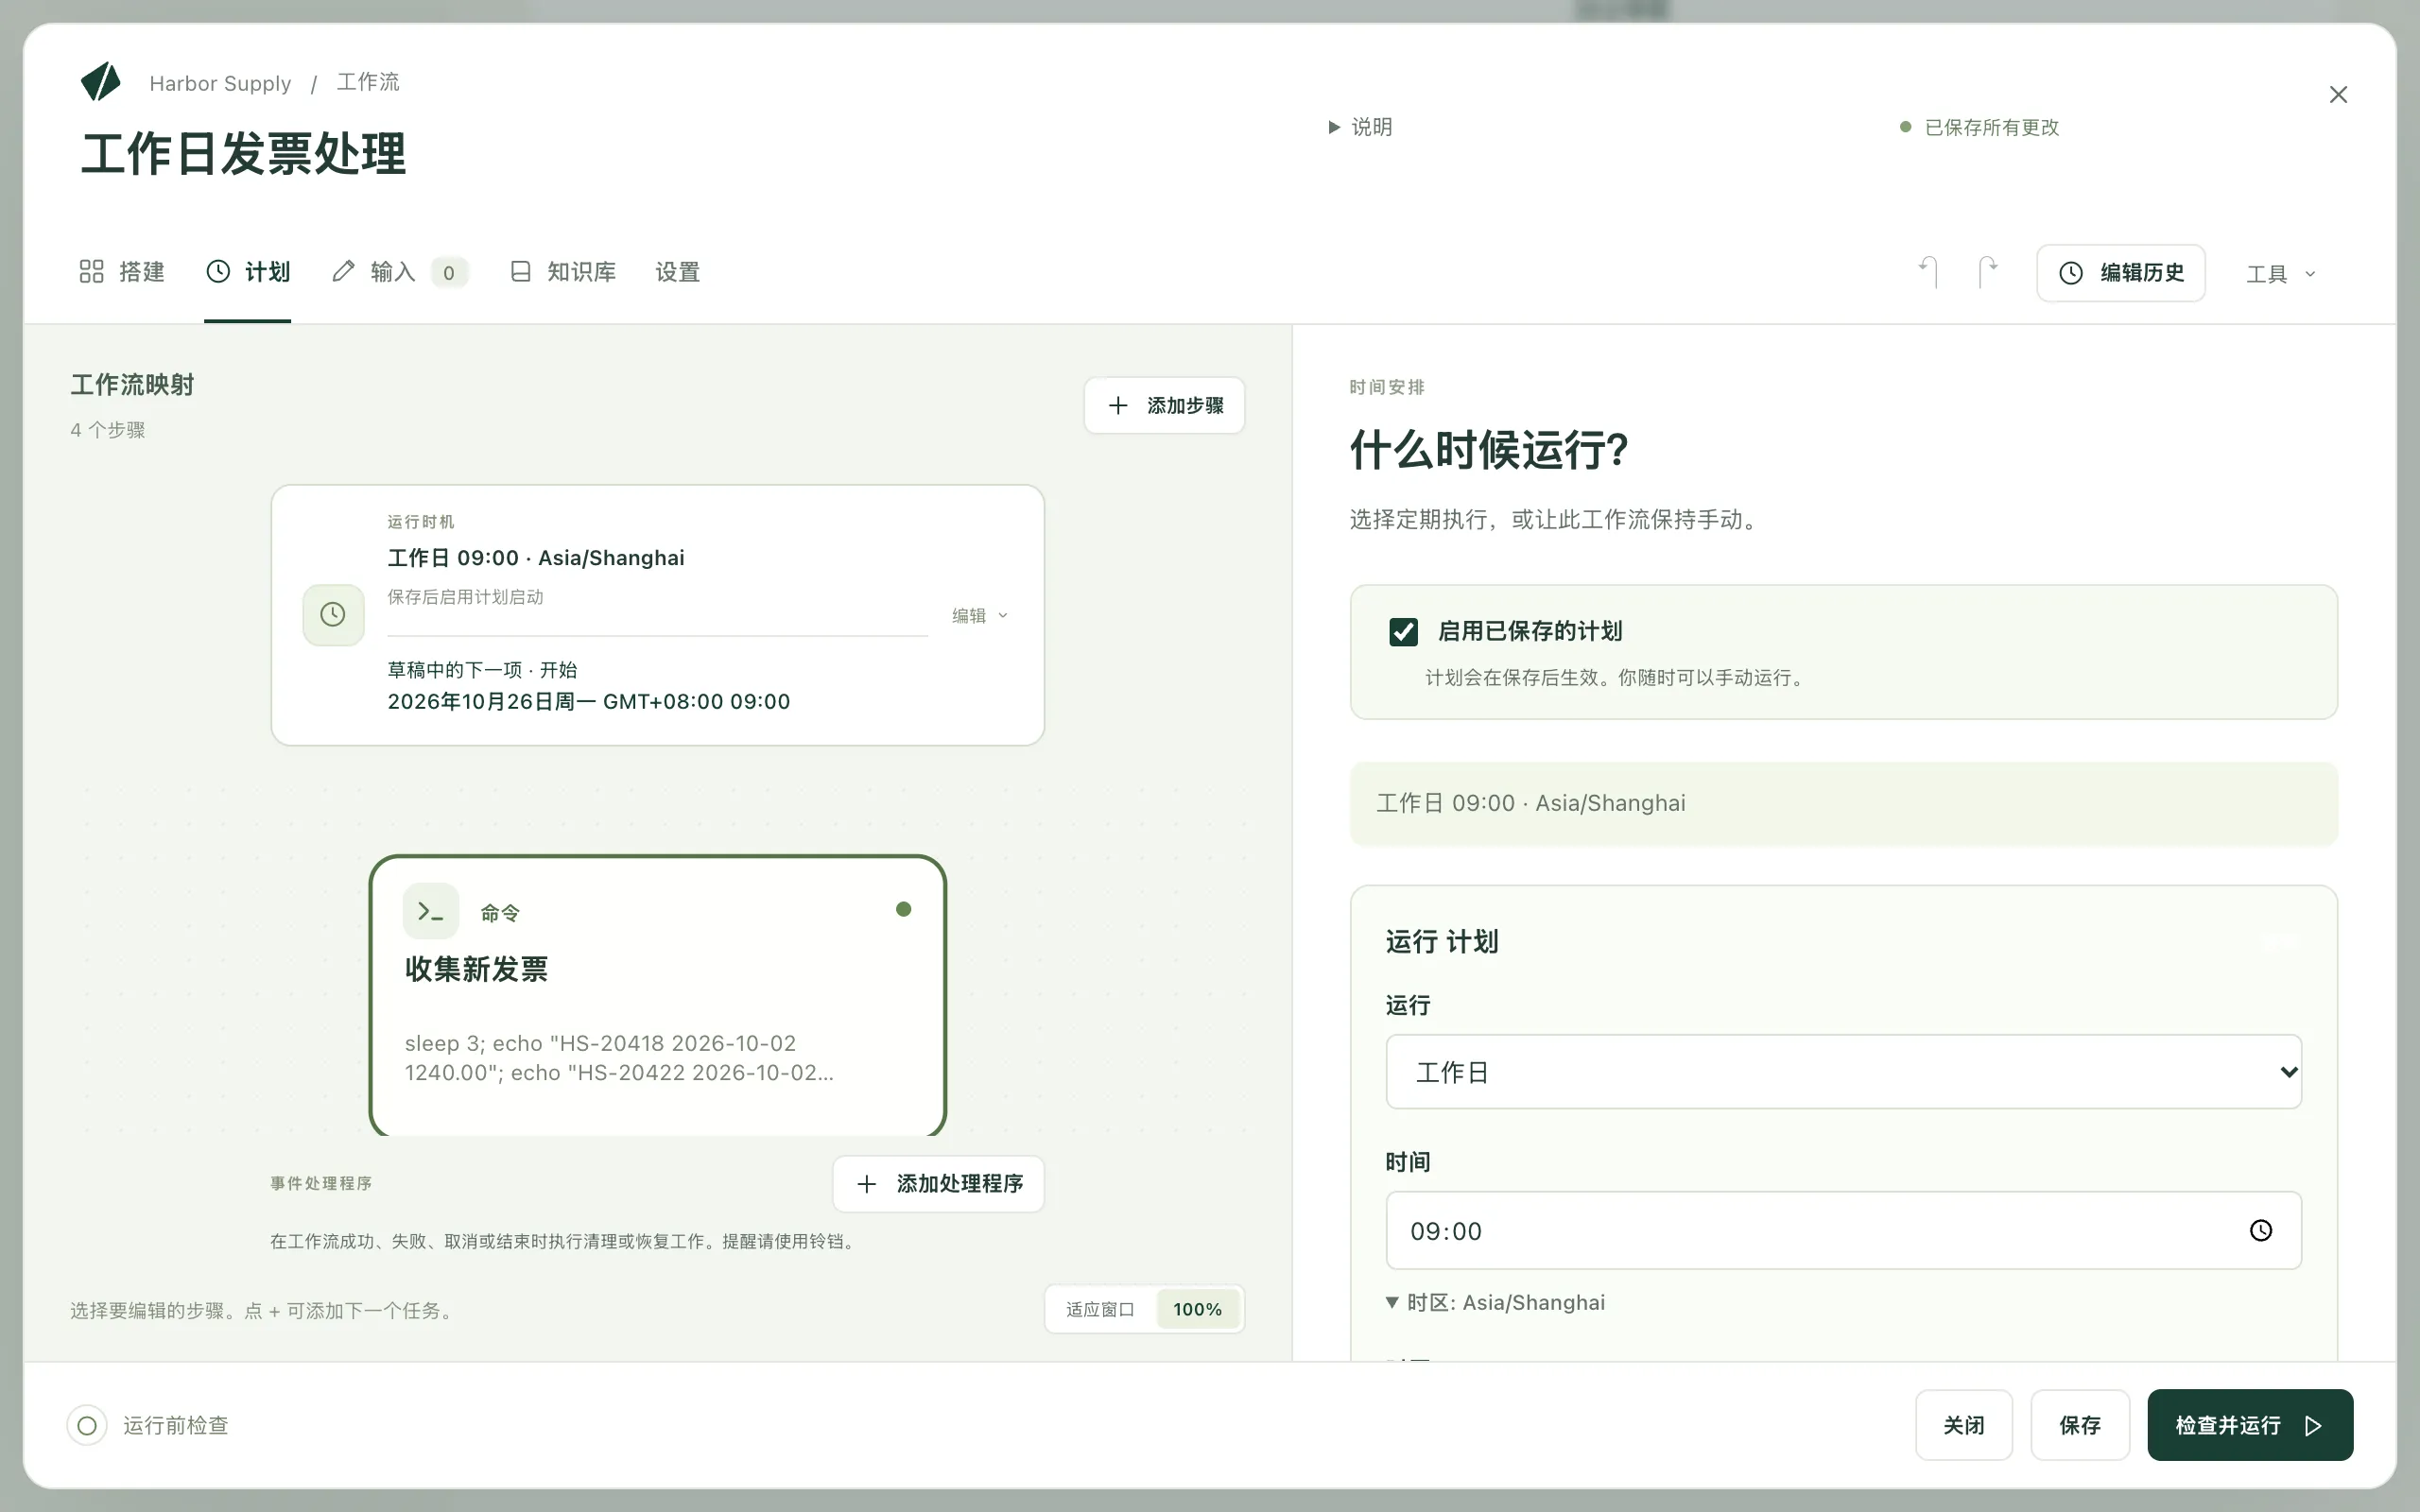
Task: Click the green status dot on 收集新发票
Action: (x=903, y=909)
